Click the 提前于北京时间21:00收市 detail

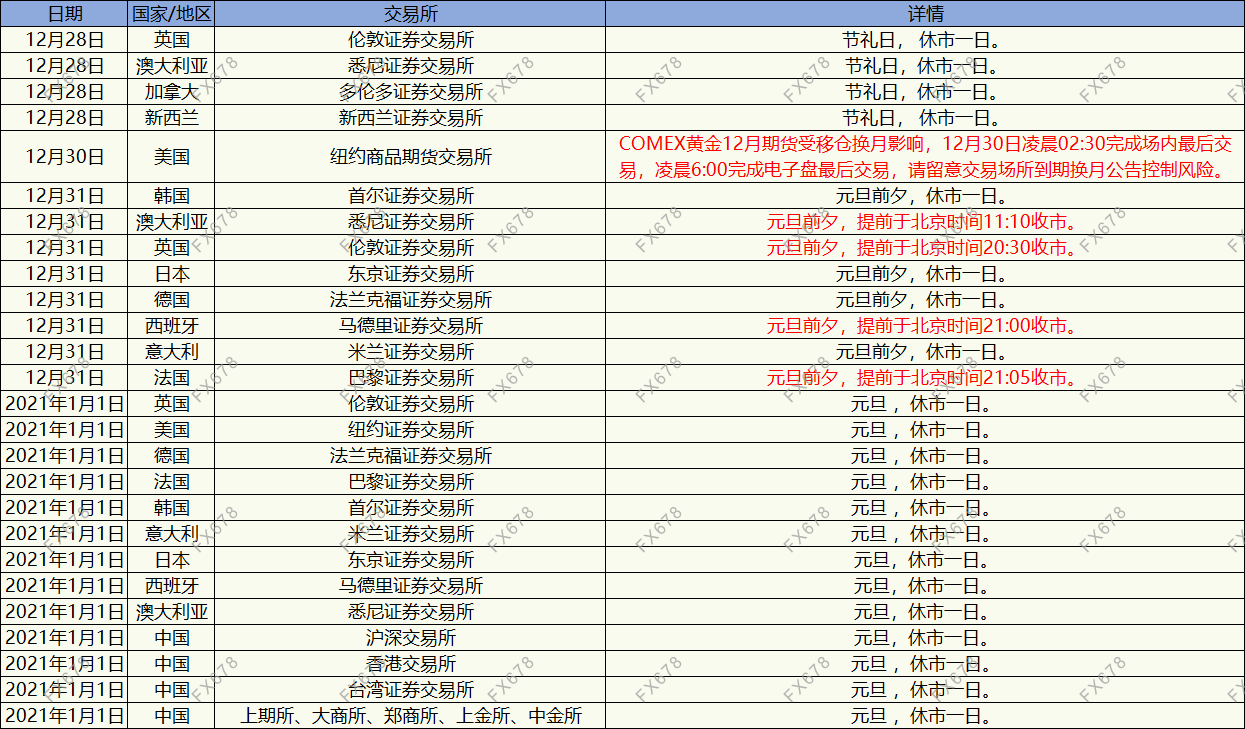925,326
